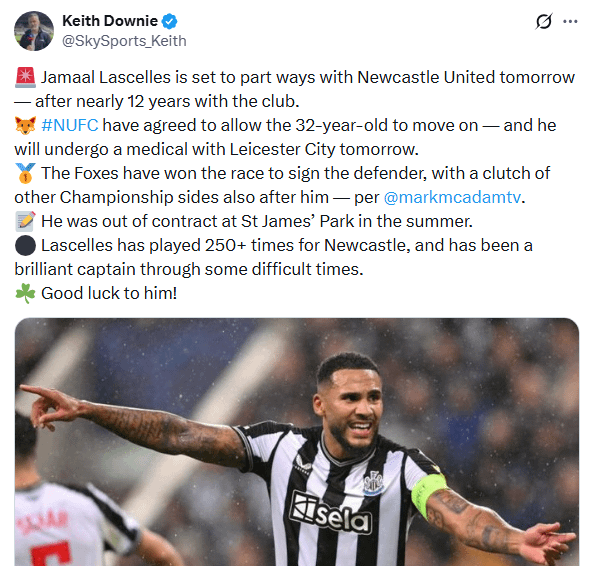The width and height of the screenshot is (596, 566).
Task: Click the Newcastle crest on the shirt
Action: 373,483
